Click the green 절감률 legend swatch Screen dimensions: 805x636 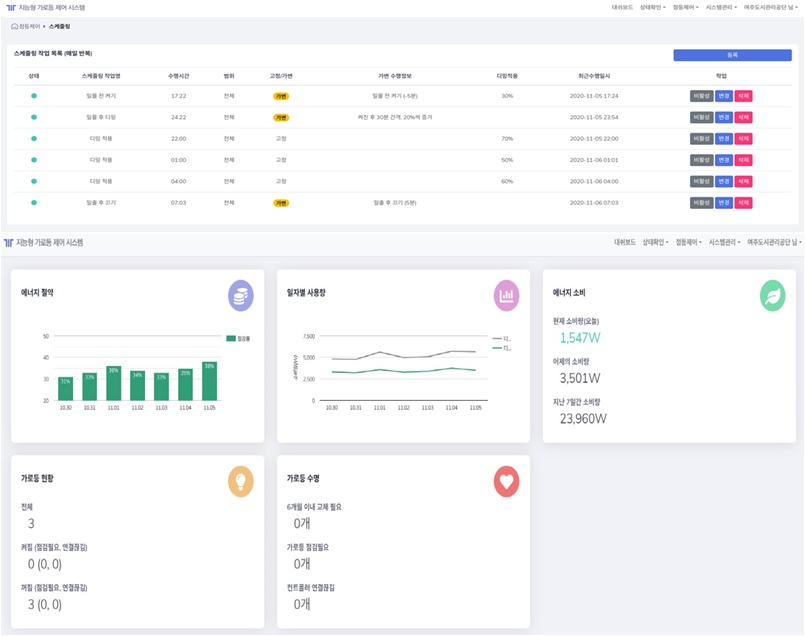[x=230, y=339]
